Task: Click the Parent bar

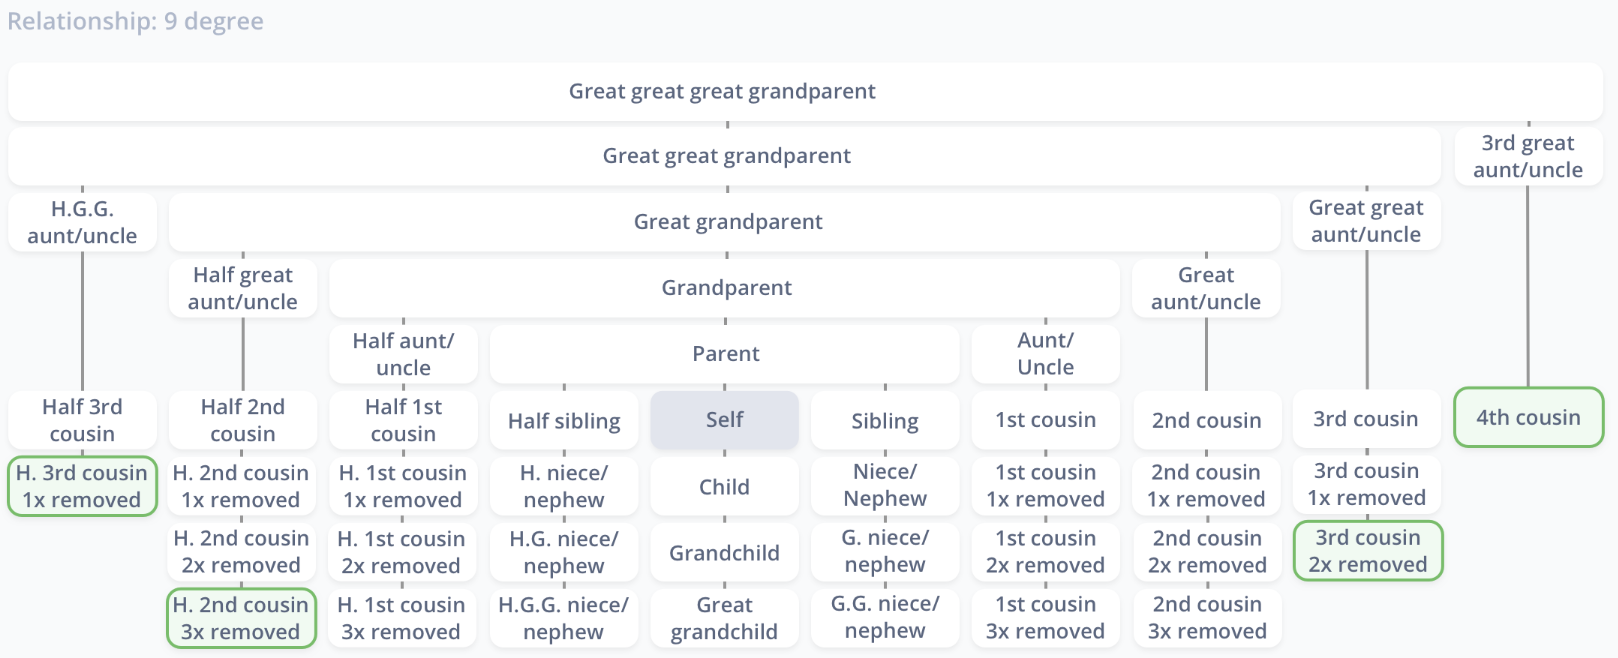Action: pos(725,354)
